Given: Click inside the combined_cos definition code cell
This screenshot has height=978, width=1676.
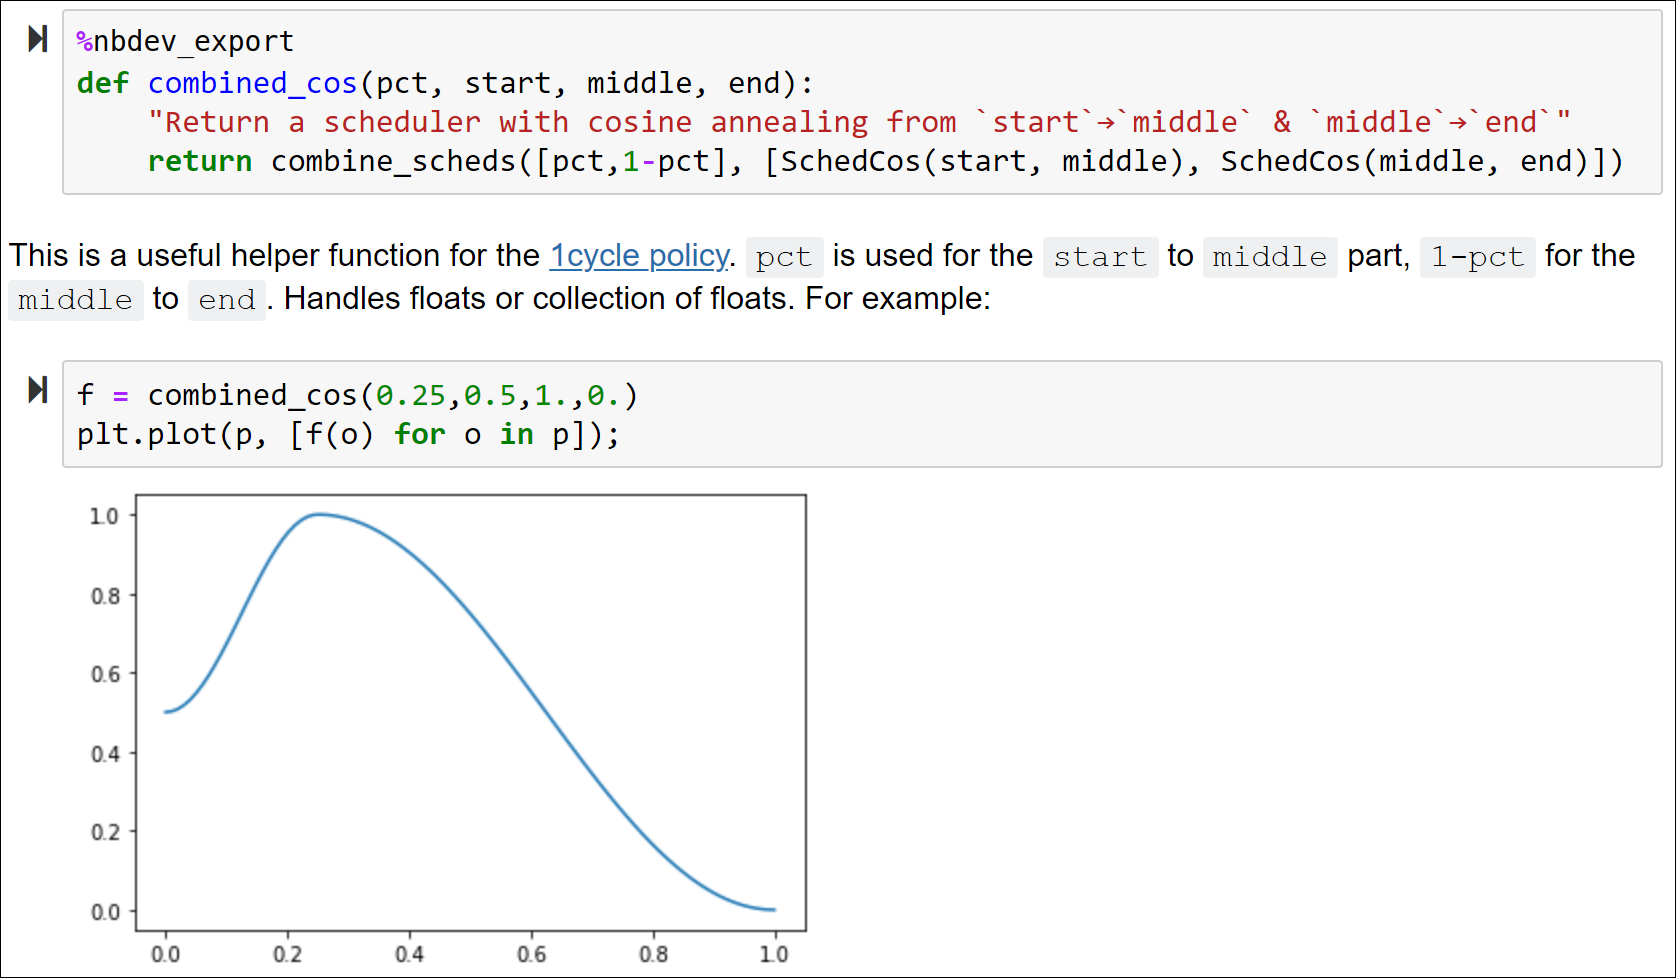Looking at the screenshot, I should [862, 102].
